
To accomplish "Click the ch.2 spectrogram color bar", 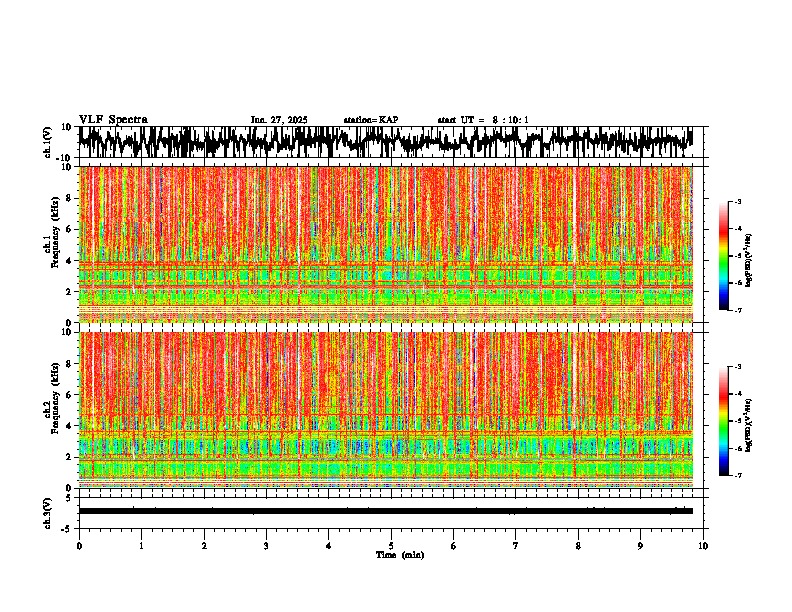I will [723, 421].
